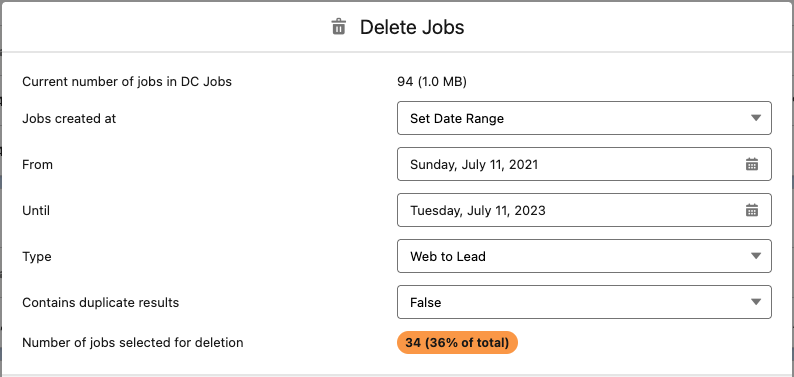
Task: Open the calendar picker for the Until date
Action: coord(751,210)
